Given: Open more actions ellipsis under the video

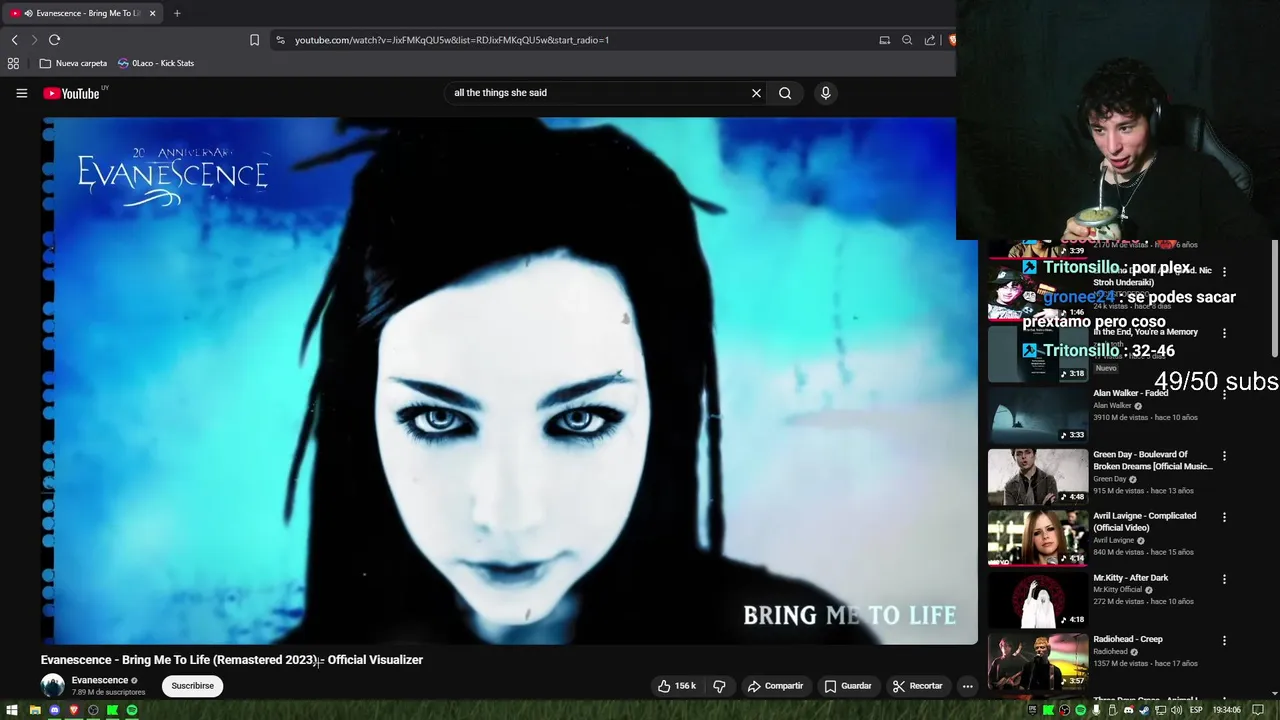Looking at the screenshot, I should pos(967,686).
